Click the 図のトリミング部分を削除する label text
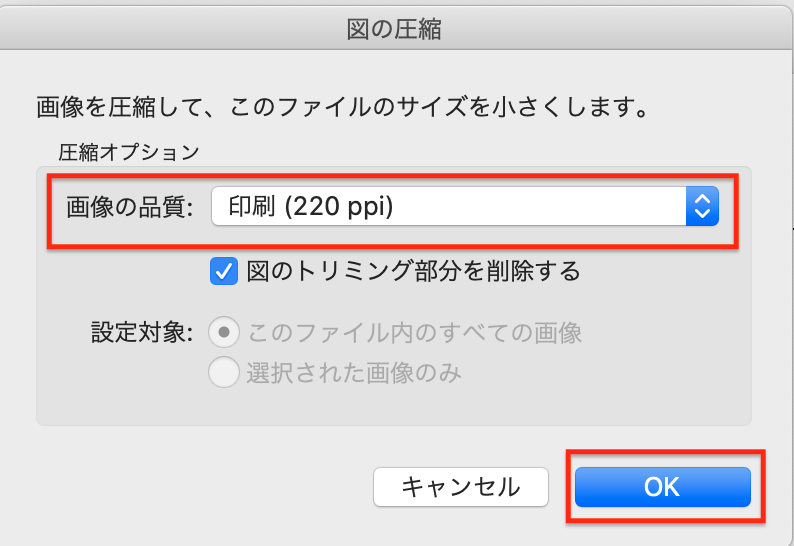Viewport: 794px width, 546px height. (412, 270)
